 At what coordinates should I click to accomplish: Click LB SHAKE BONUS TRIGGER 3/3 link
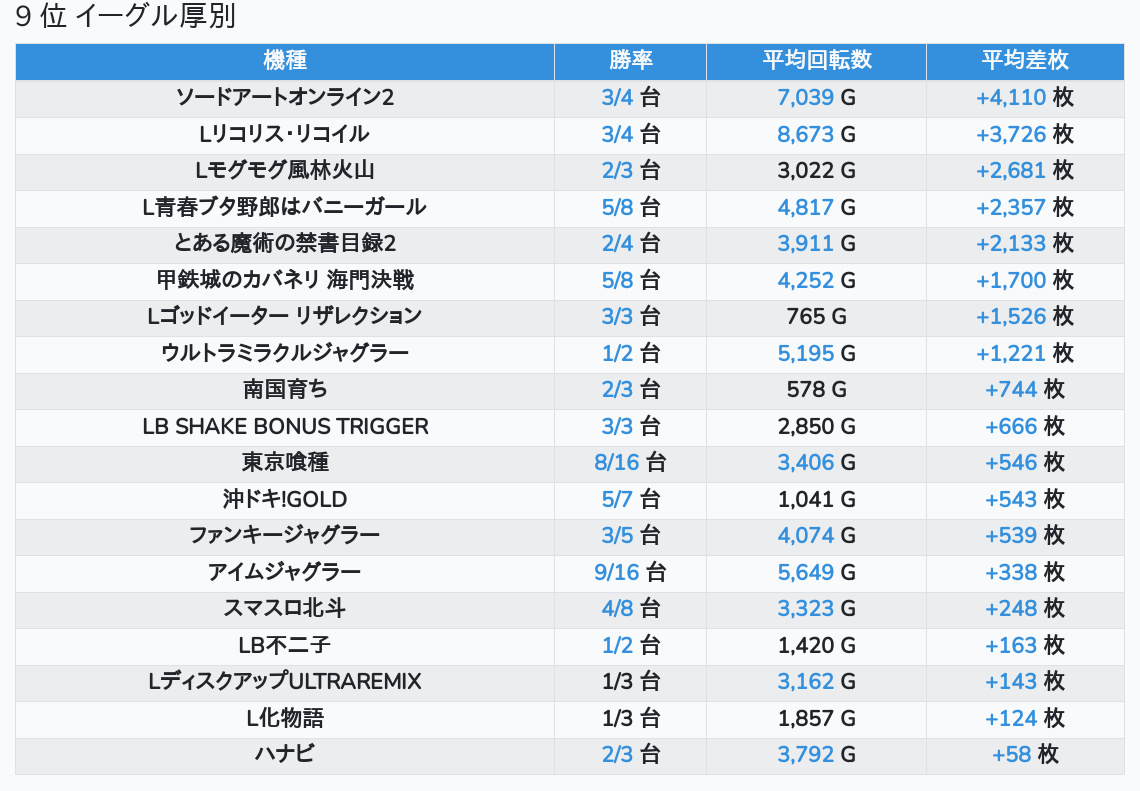(x=617, y=426)
